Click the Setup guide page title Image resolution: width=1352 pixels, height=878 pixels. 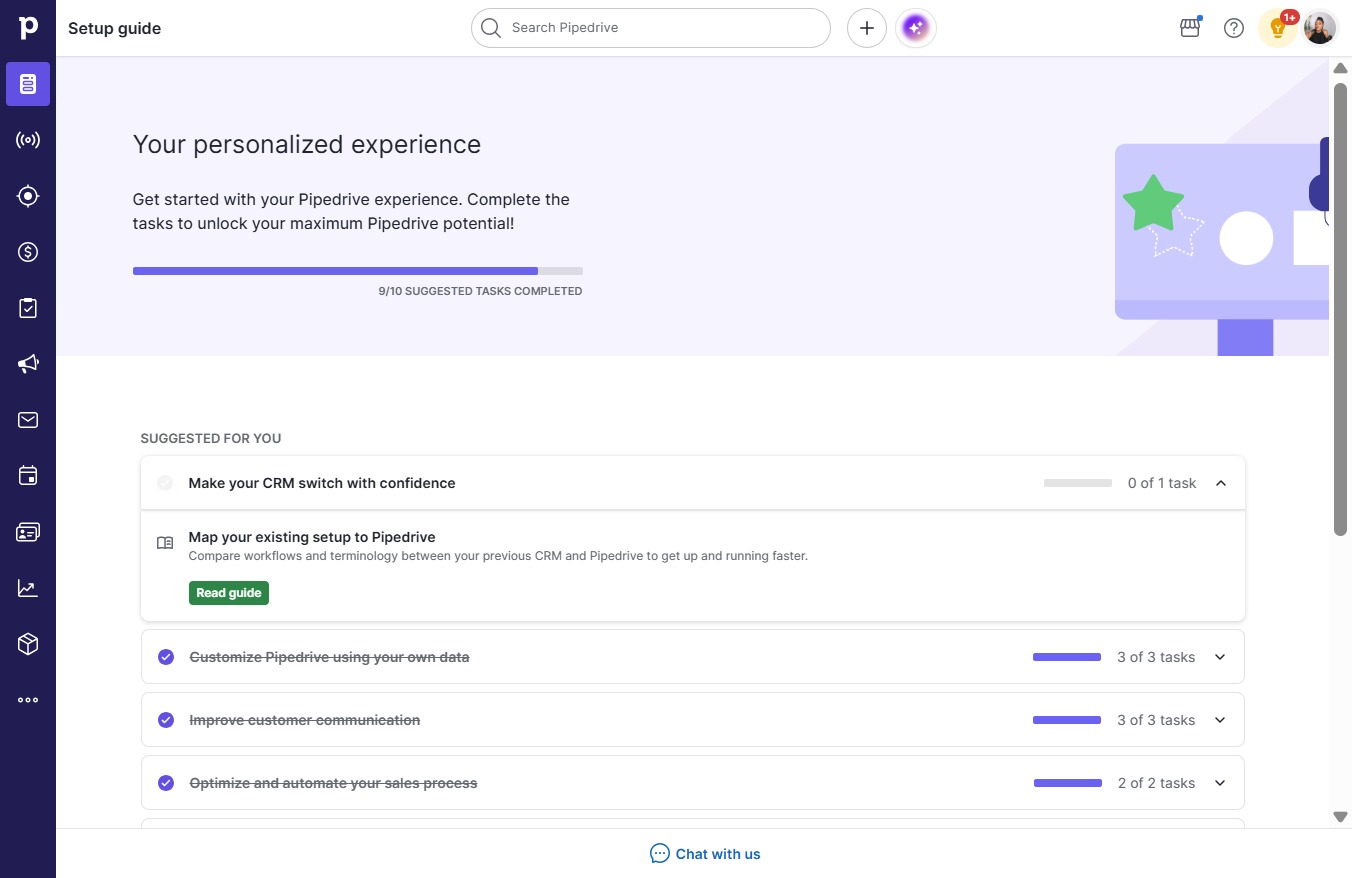114,28
